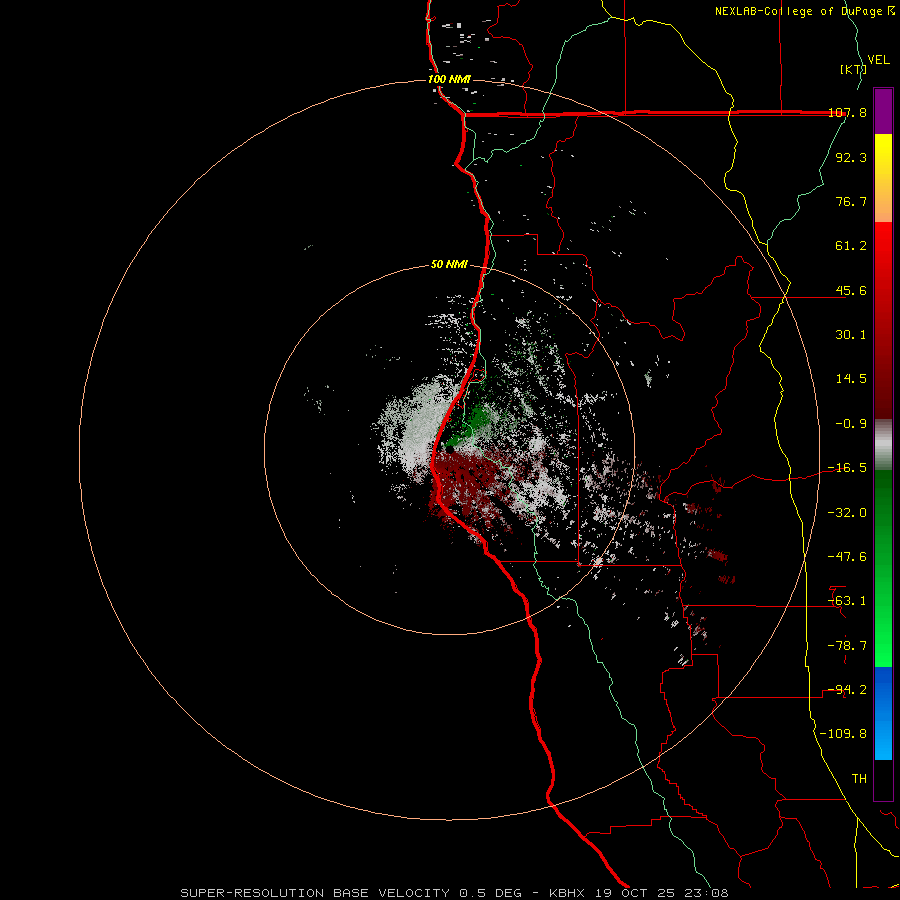Click the -78.7 velocity scale value
Screen dimensions: 900x900
[847, 646]
